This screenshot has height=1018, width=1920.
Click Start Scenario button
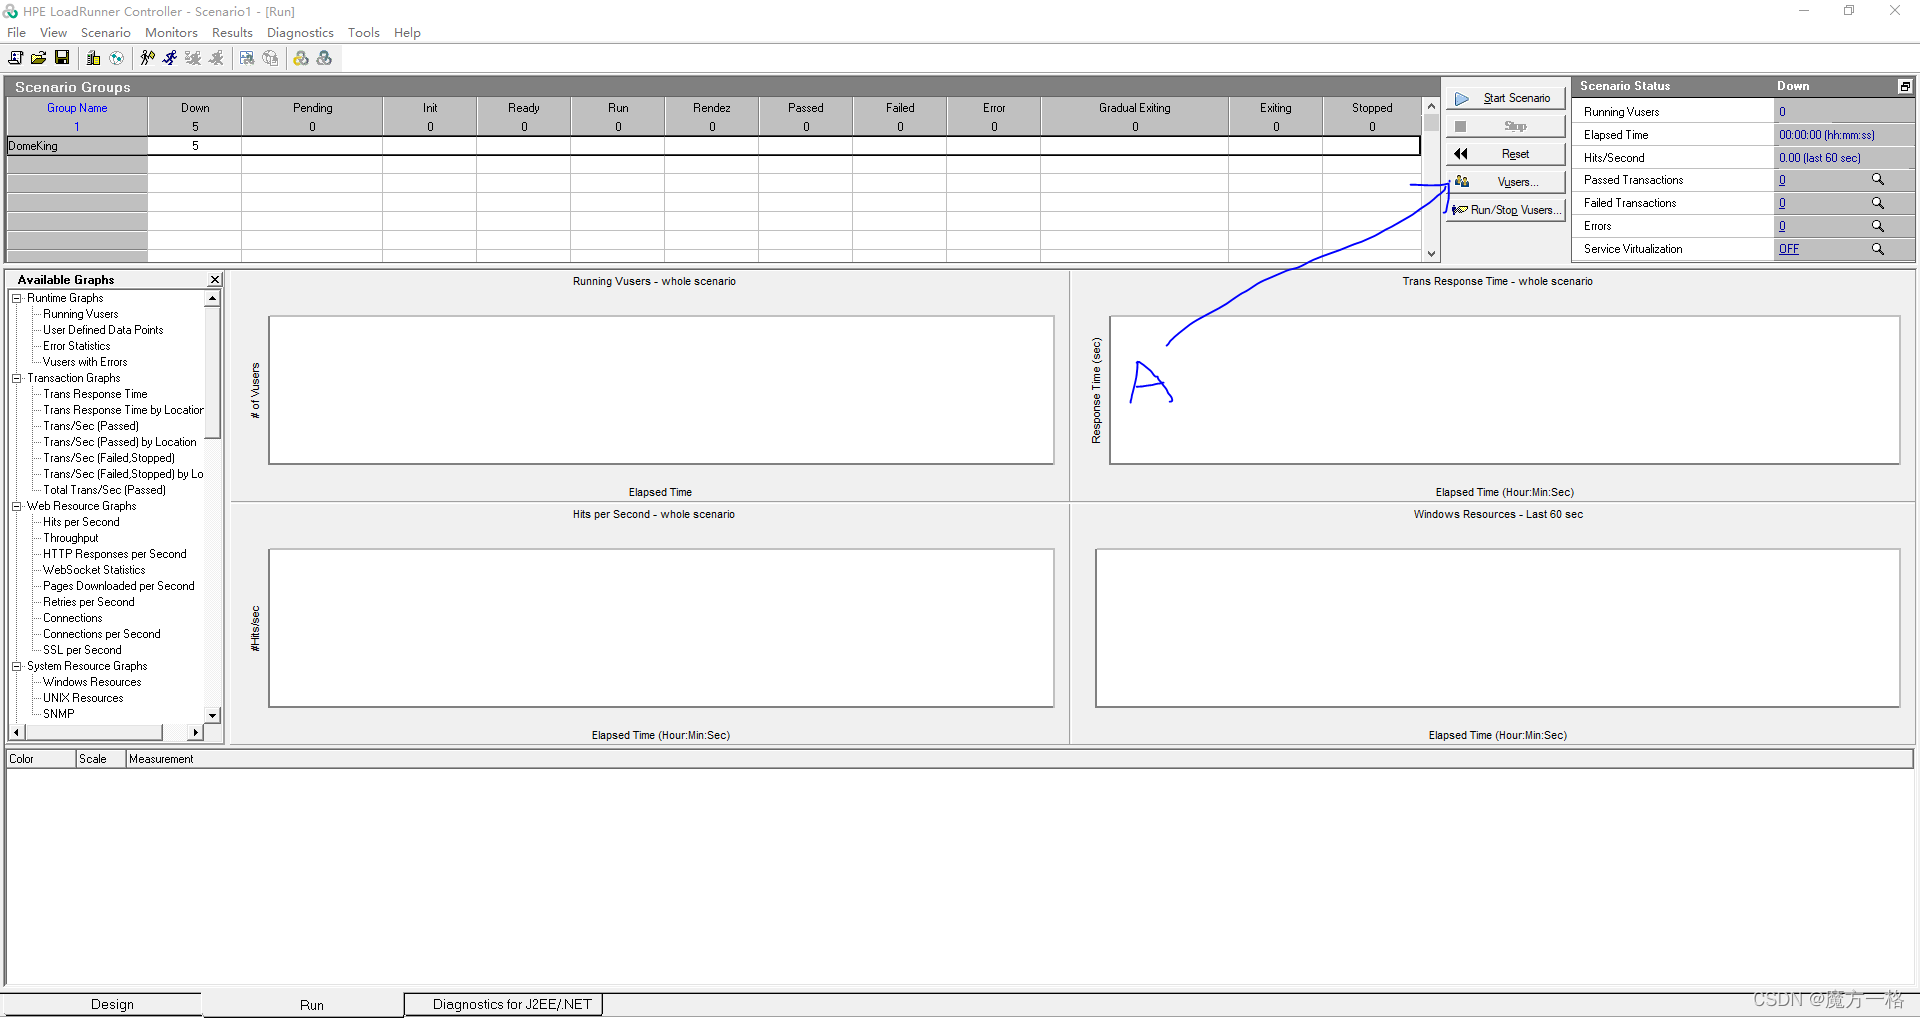pyautogui.click(x=1505, y=98)
